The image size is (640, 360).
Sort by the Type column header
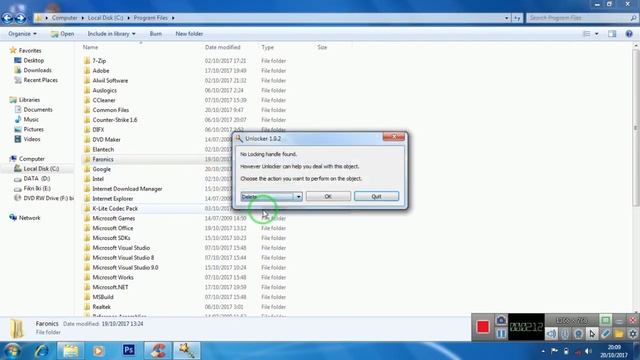click(x=268, y=47)
